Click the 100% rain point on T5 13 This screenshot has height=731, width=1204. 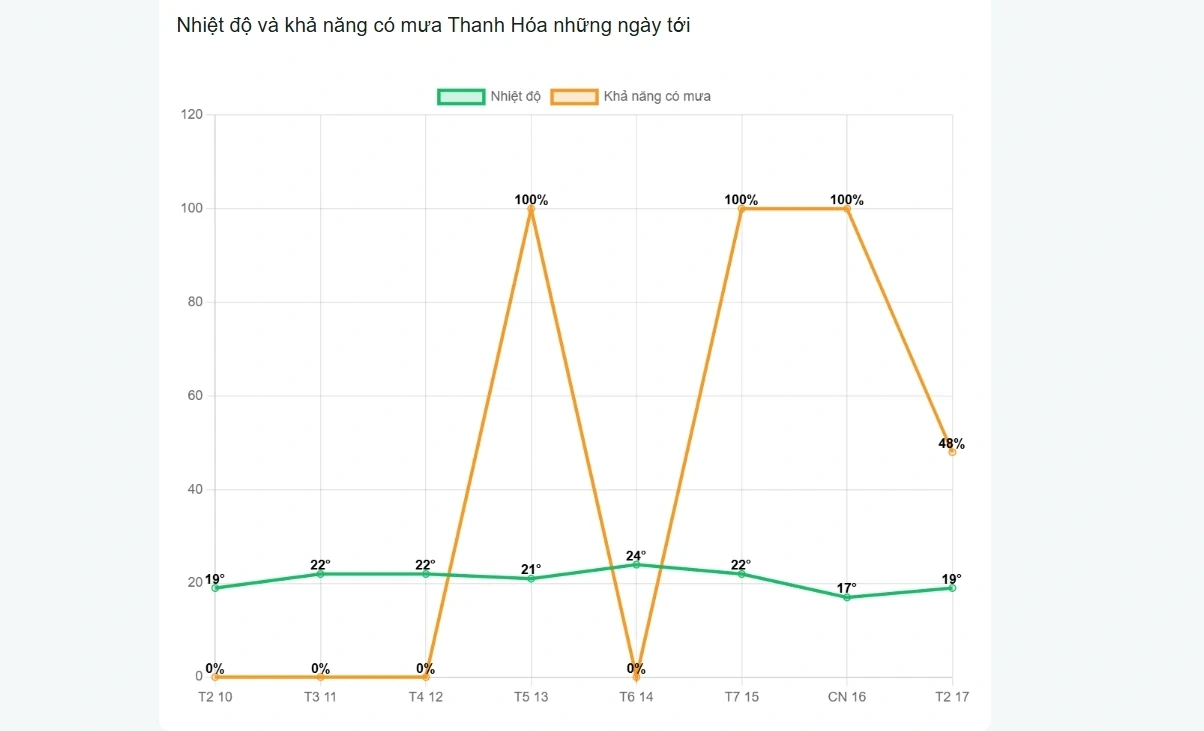(x=531, y=209)
